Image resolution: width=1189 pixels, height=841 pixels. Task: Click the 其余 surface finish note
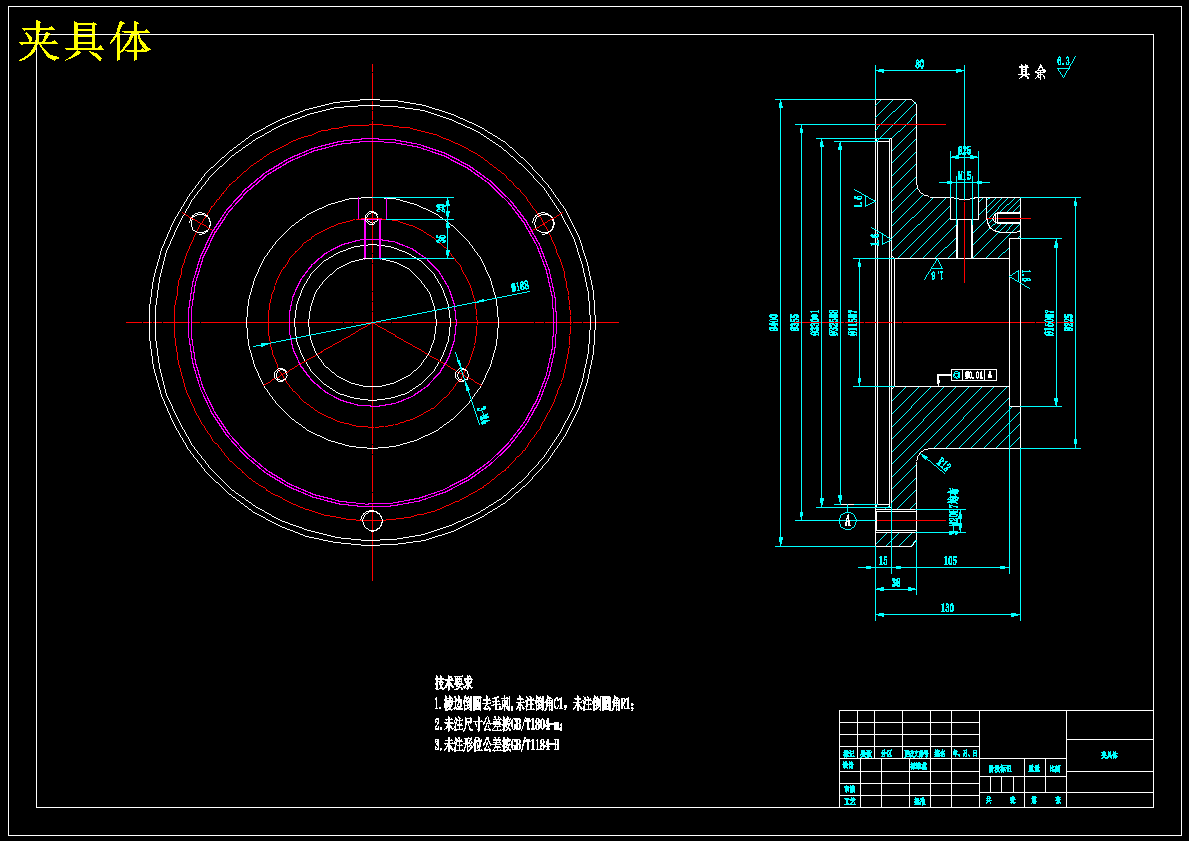point(1032,72)
